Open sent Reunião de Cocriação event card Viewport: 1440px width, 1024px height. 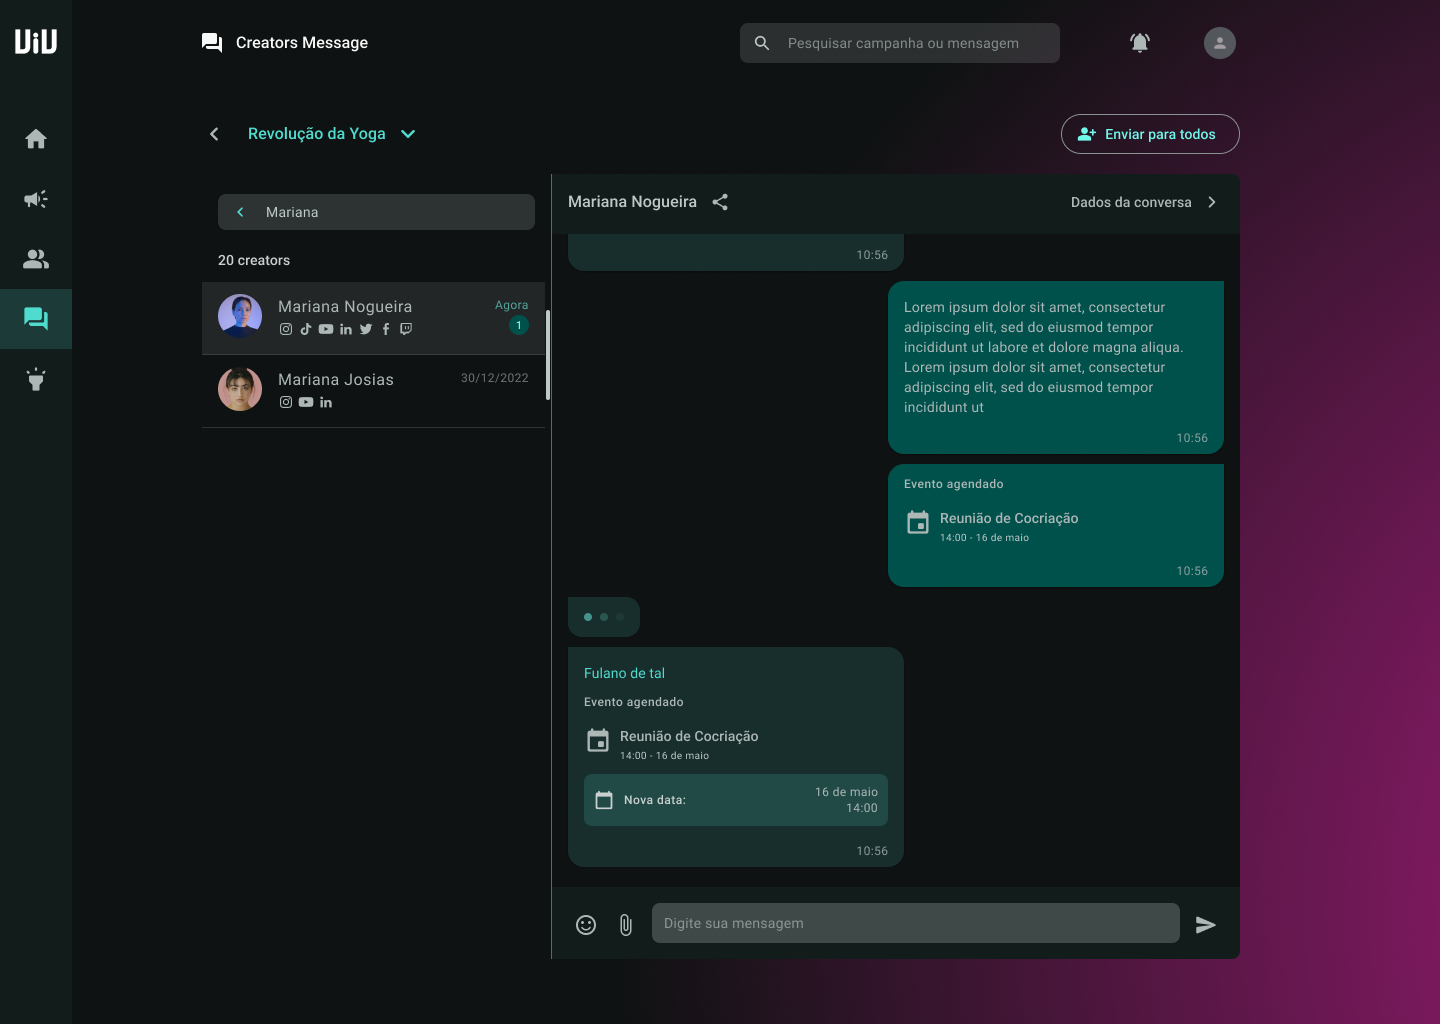pyautogui.click(x=1056, y=525)
